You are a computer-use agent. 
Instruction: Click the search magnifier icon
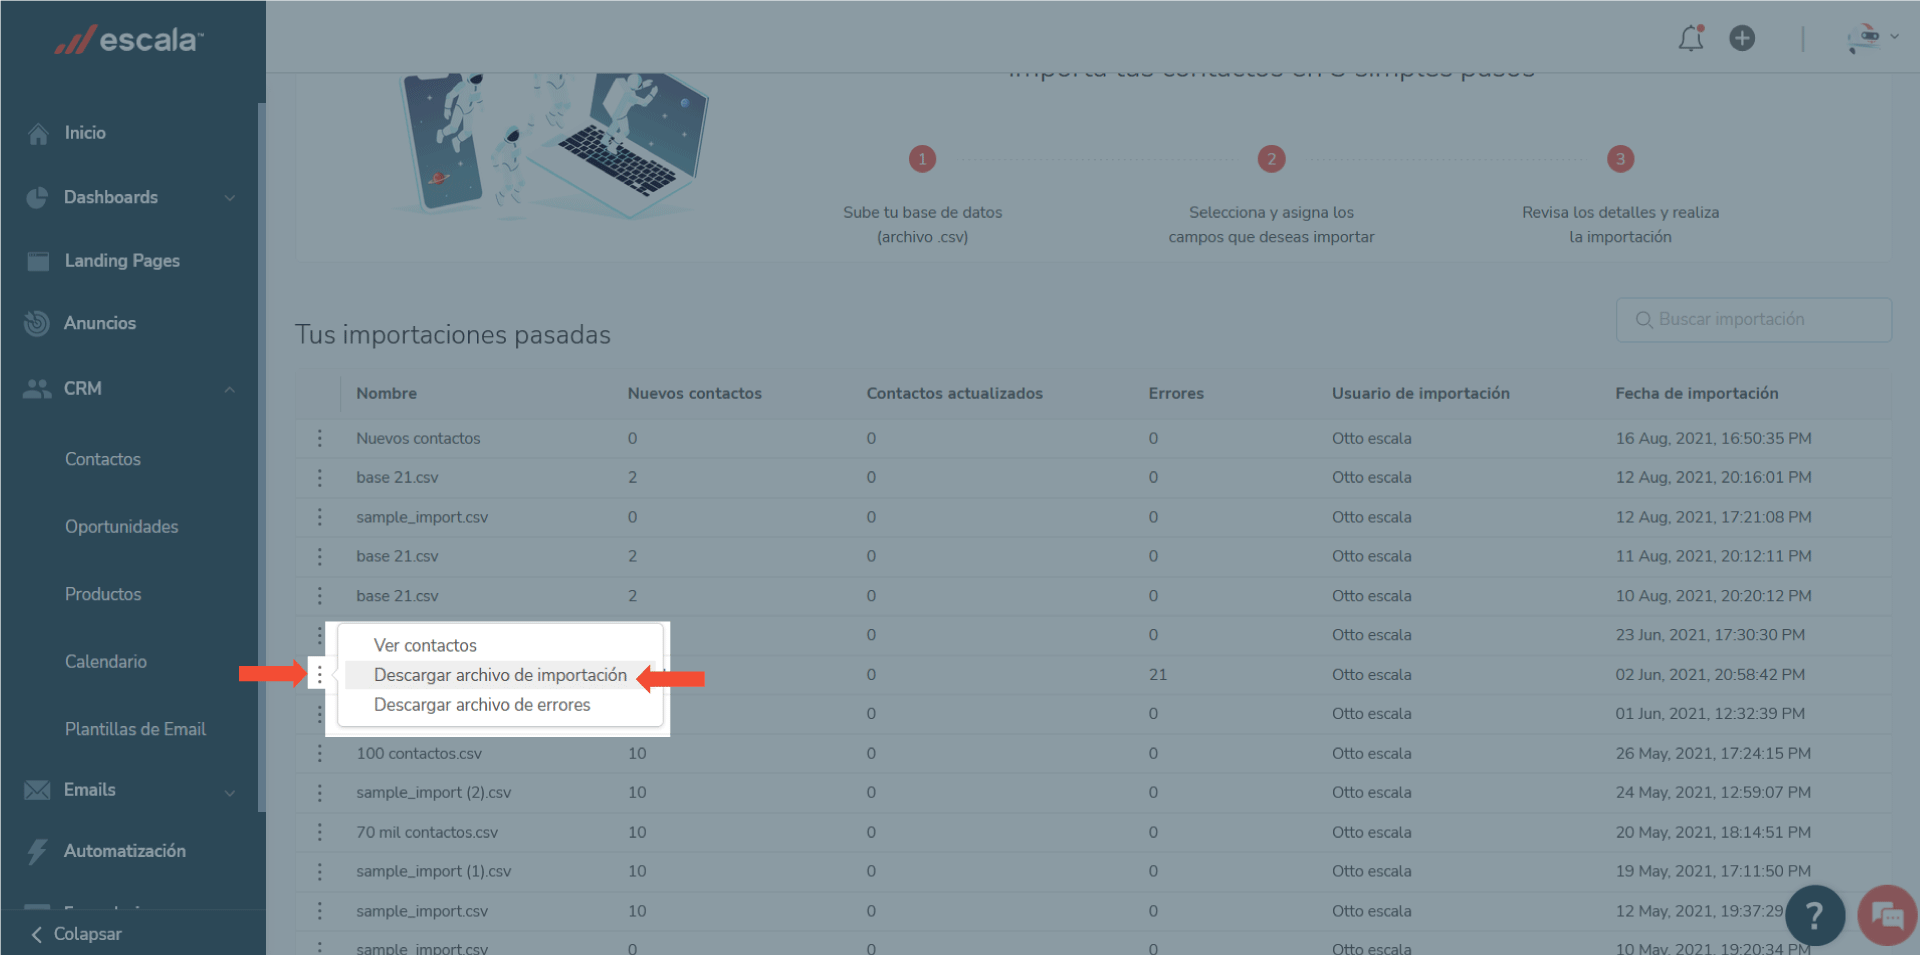pos(1643,320)
